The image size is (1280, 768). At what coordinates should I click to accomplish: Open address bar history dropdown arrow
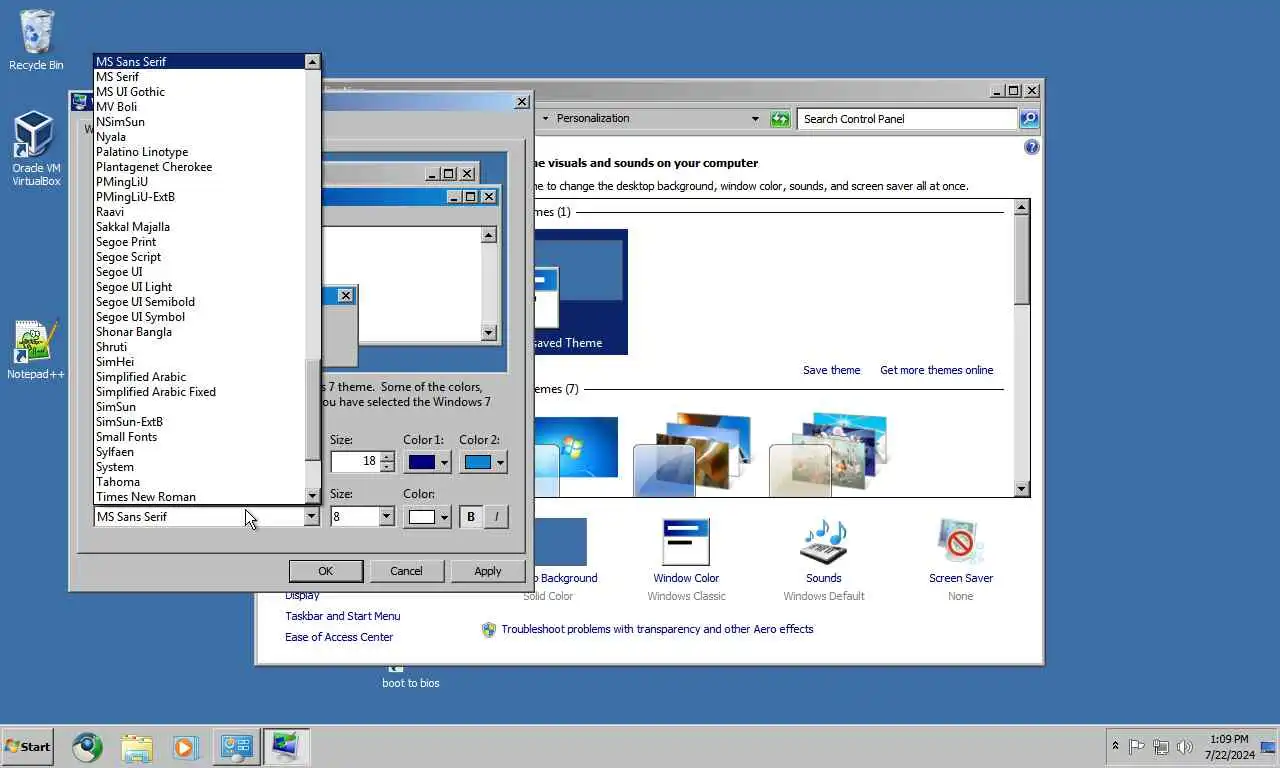pos(755,119)
